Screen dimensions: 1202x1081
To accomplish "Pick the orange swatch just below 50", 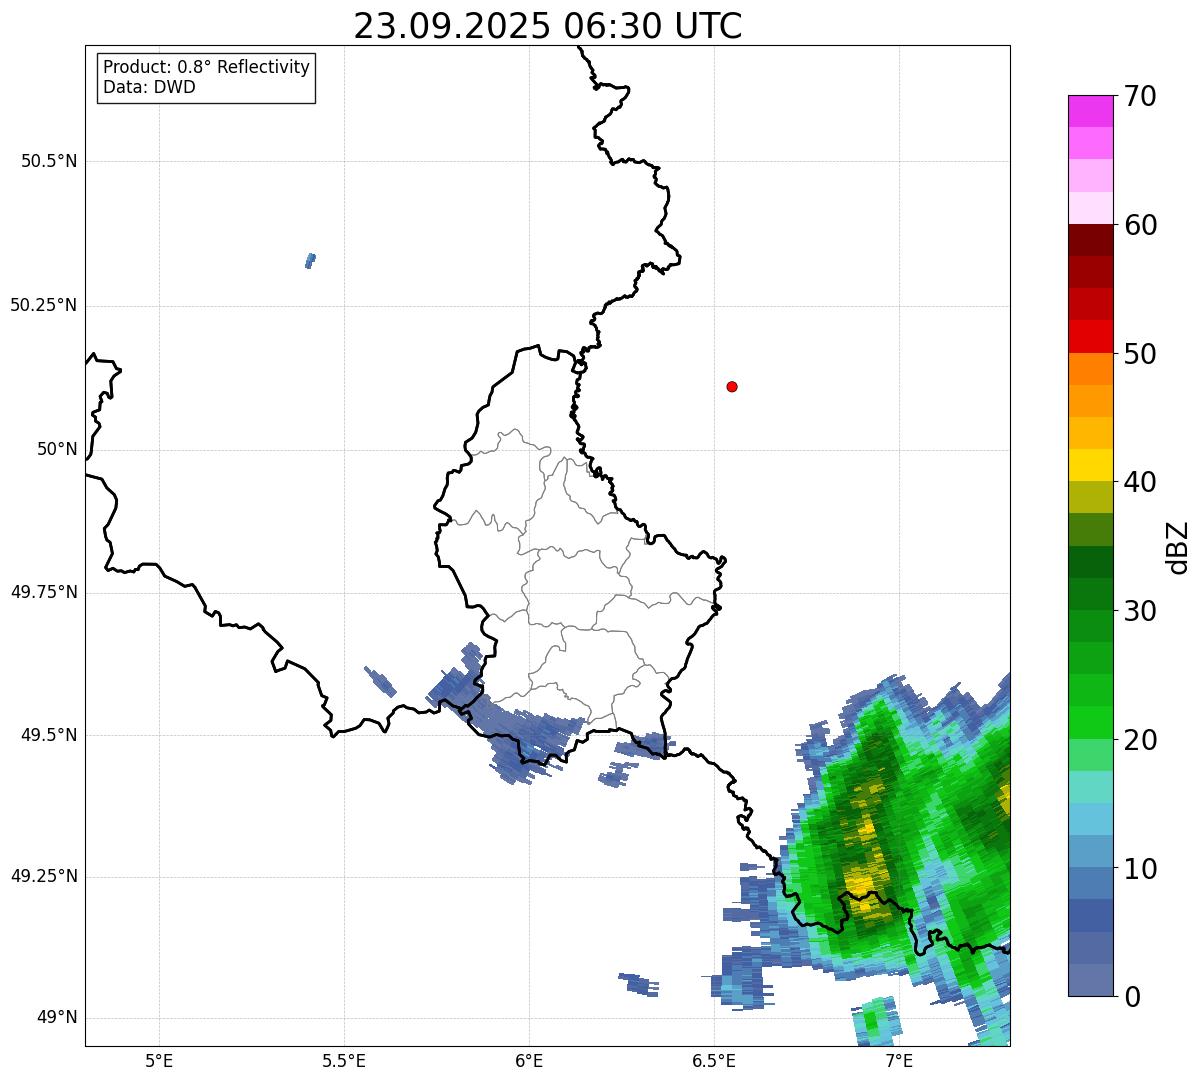I will [x=1090, y=369].
